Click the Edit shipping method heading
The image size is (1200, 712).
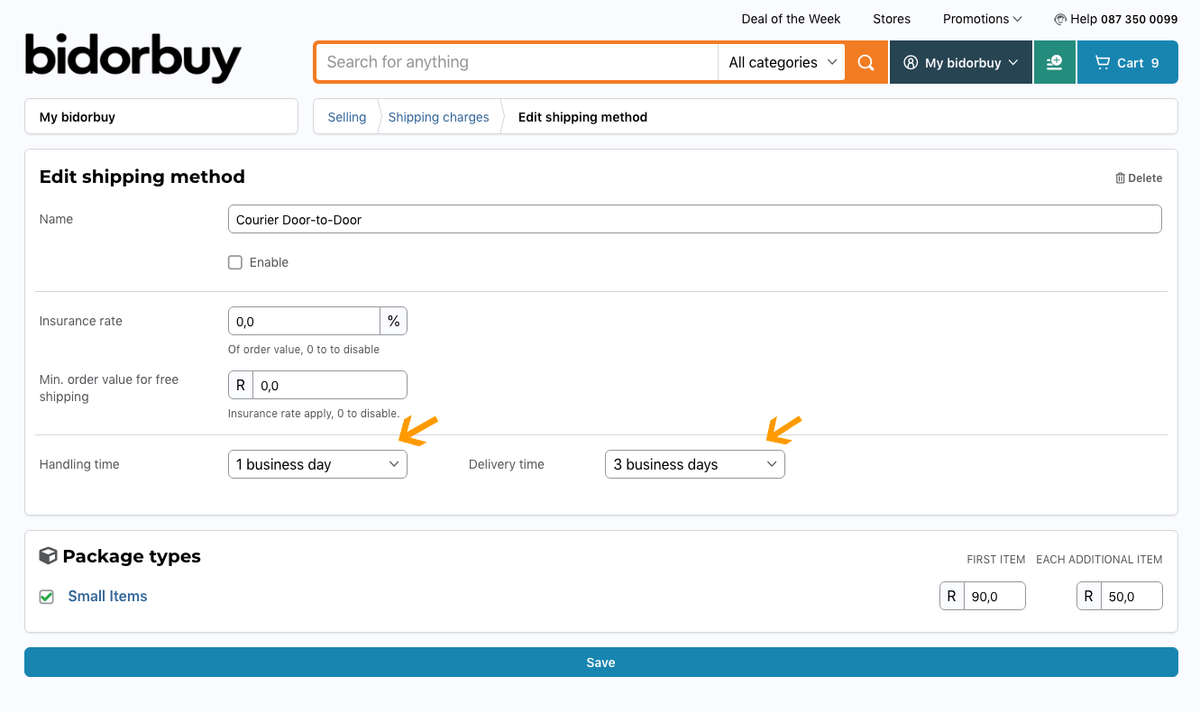[x=142, y=177]
